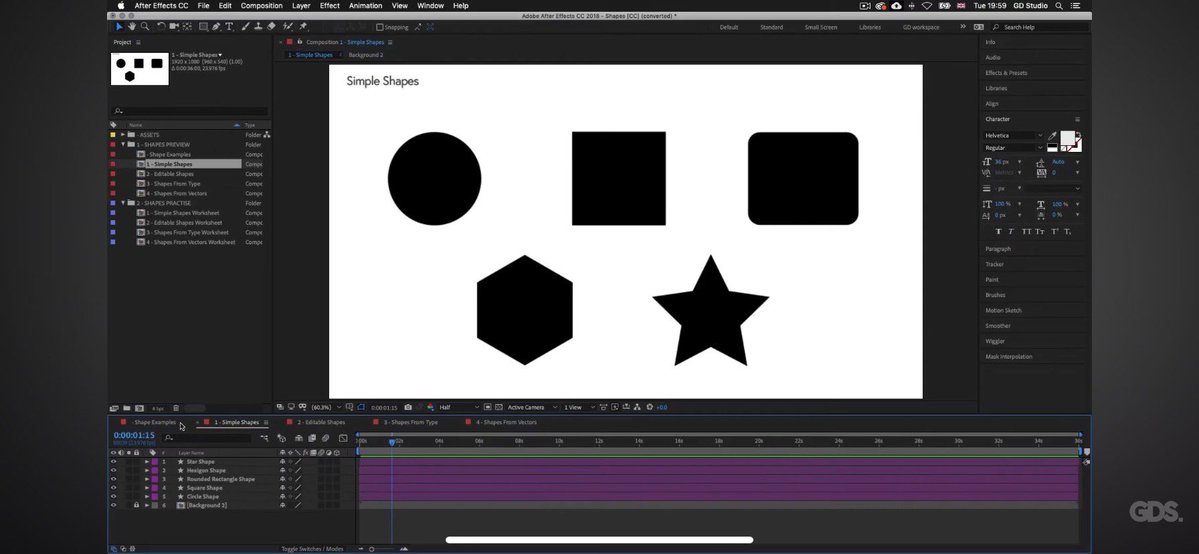The height and width of the screenshot is (554, 1199).
Task: Open the Wiggler panel
Action: 995,341
